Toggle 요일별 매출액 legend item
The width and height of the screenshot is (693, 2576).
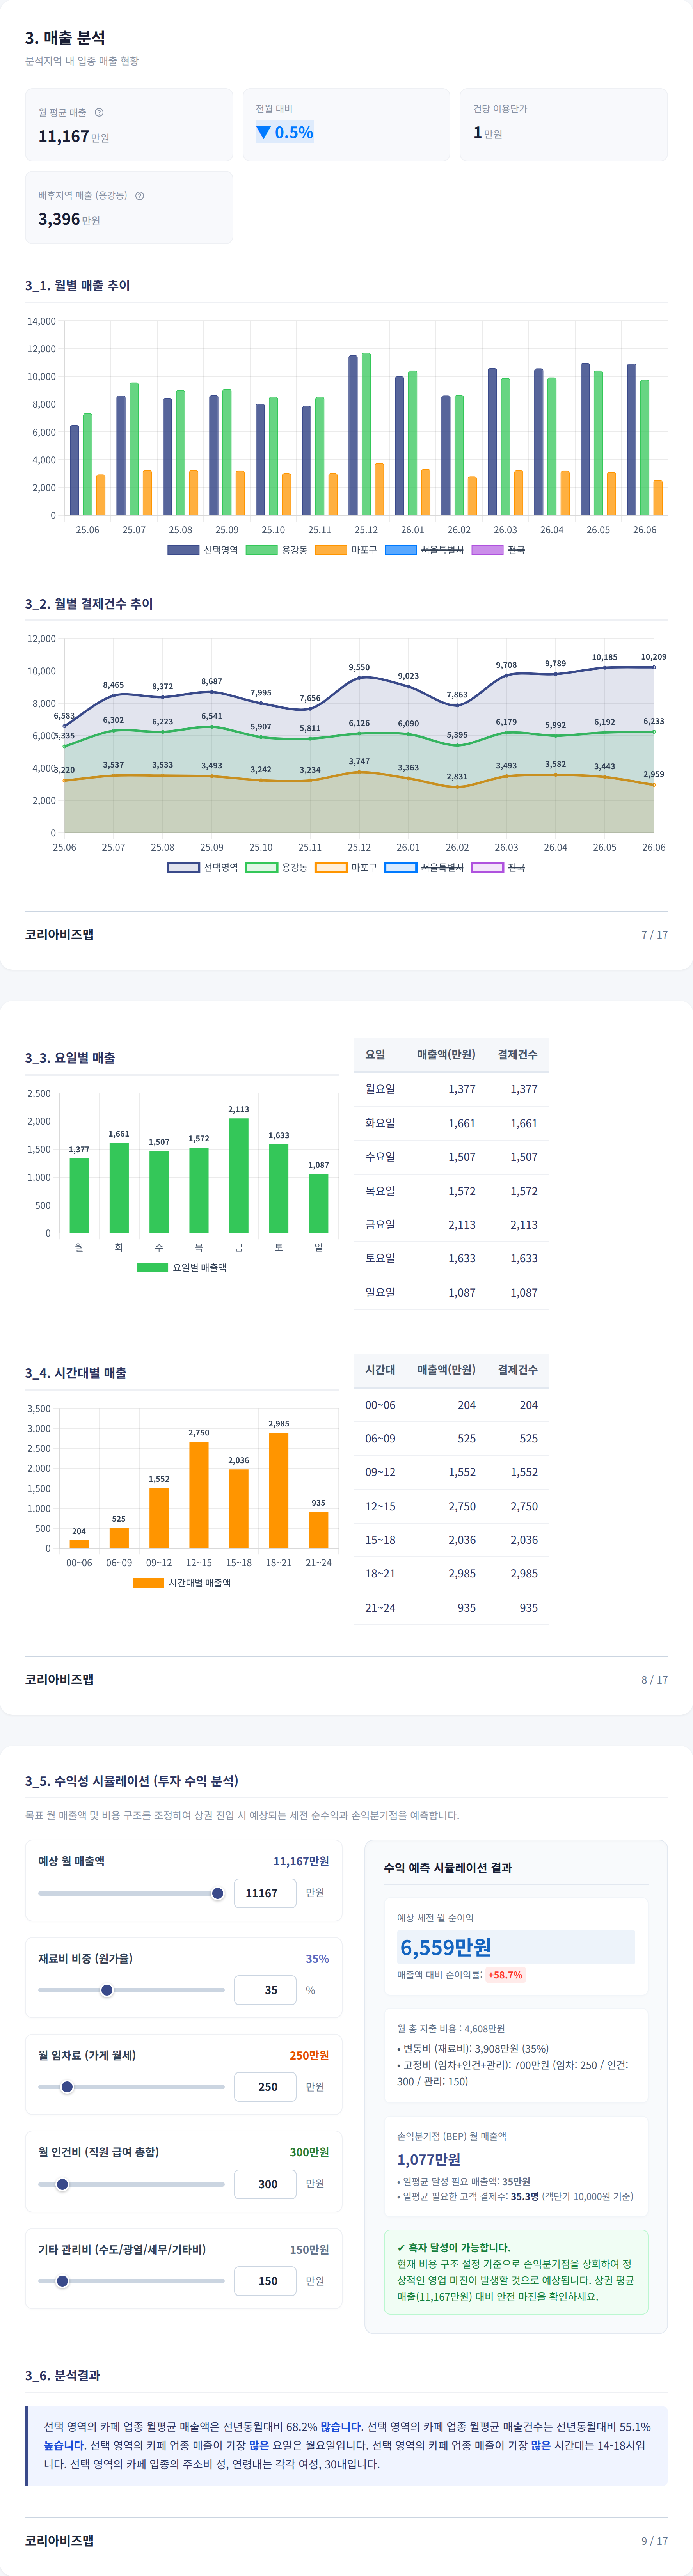point(182,1267)
